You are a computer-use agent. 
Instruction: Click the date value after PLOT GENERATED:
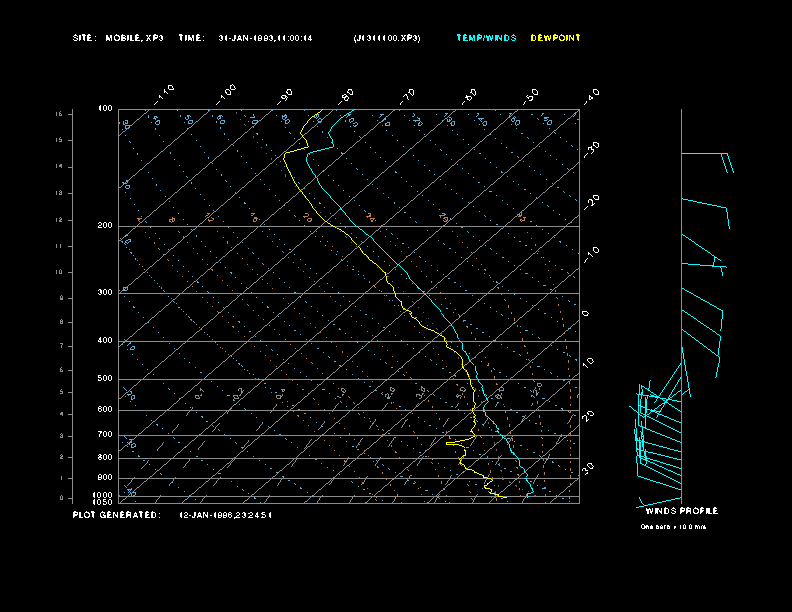point(226,515)
